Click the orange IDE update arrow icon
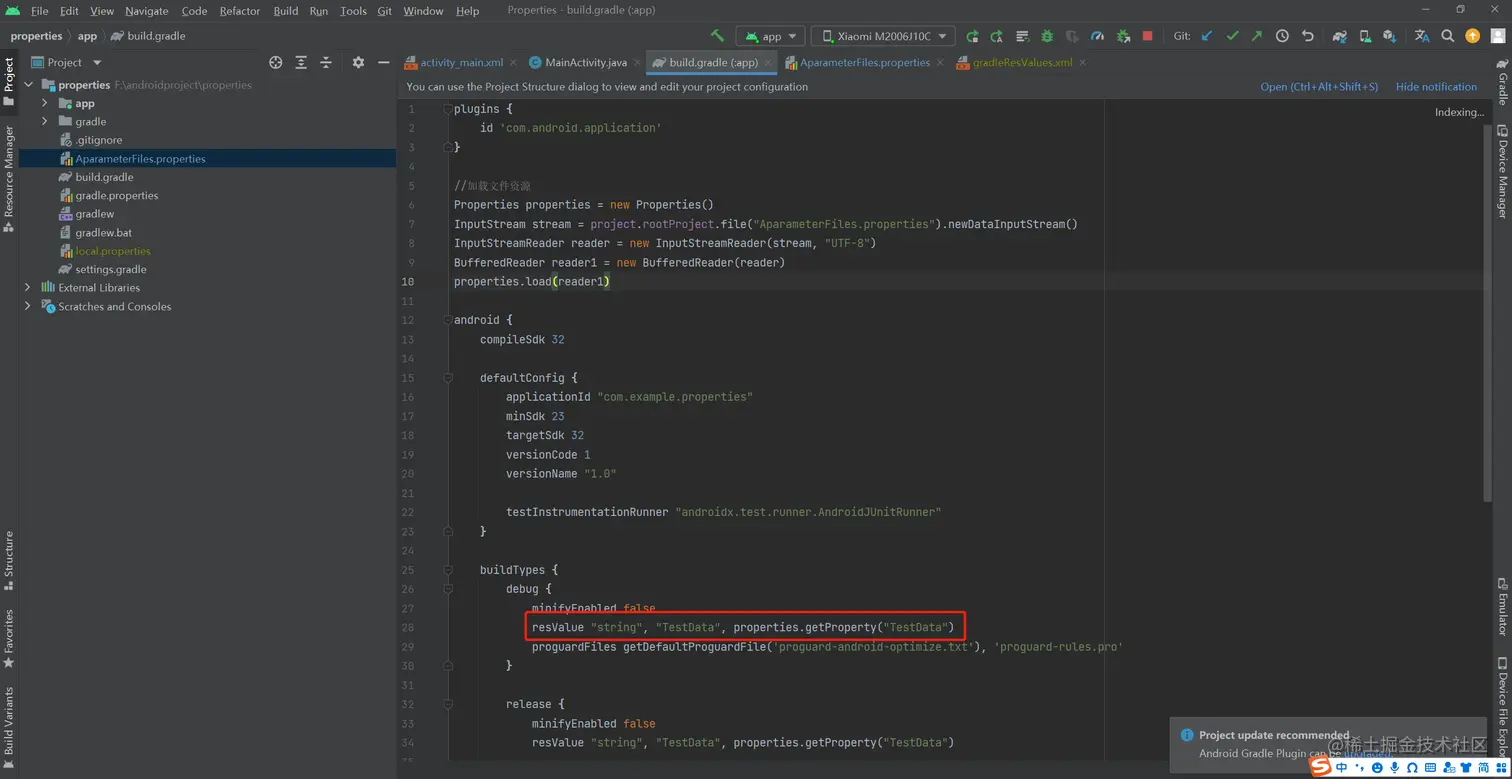This screenshot has height=779, width=1512. pos(1472,36)
